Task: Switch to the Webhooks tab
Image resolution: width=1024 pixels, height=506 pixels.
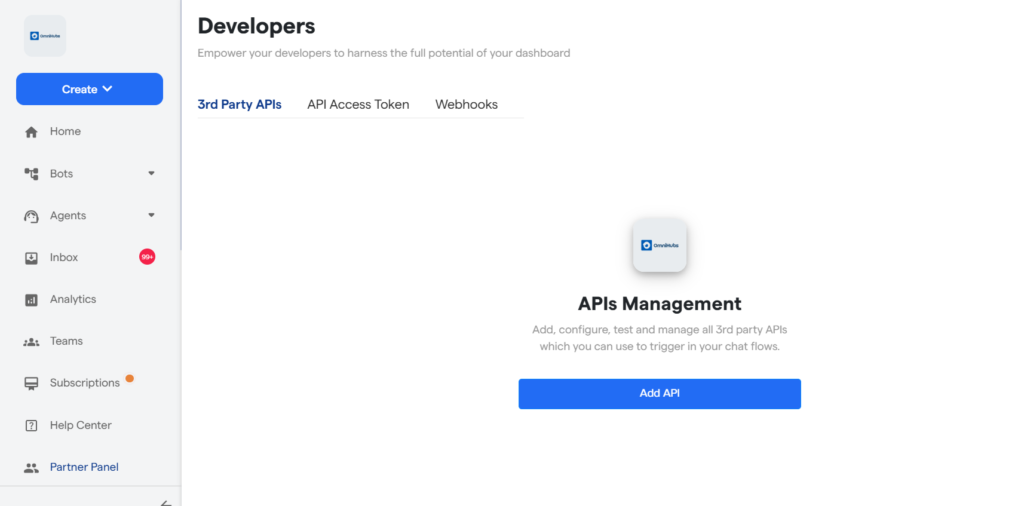Action: (466, 104)
